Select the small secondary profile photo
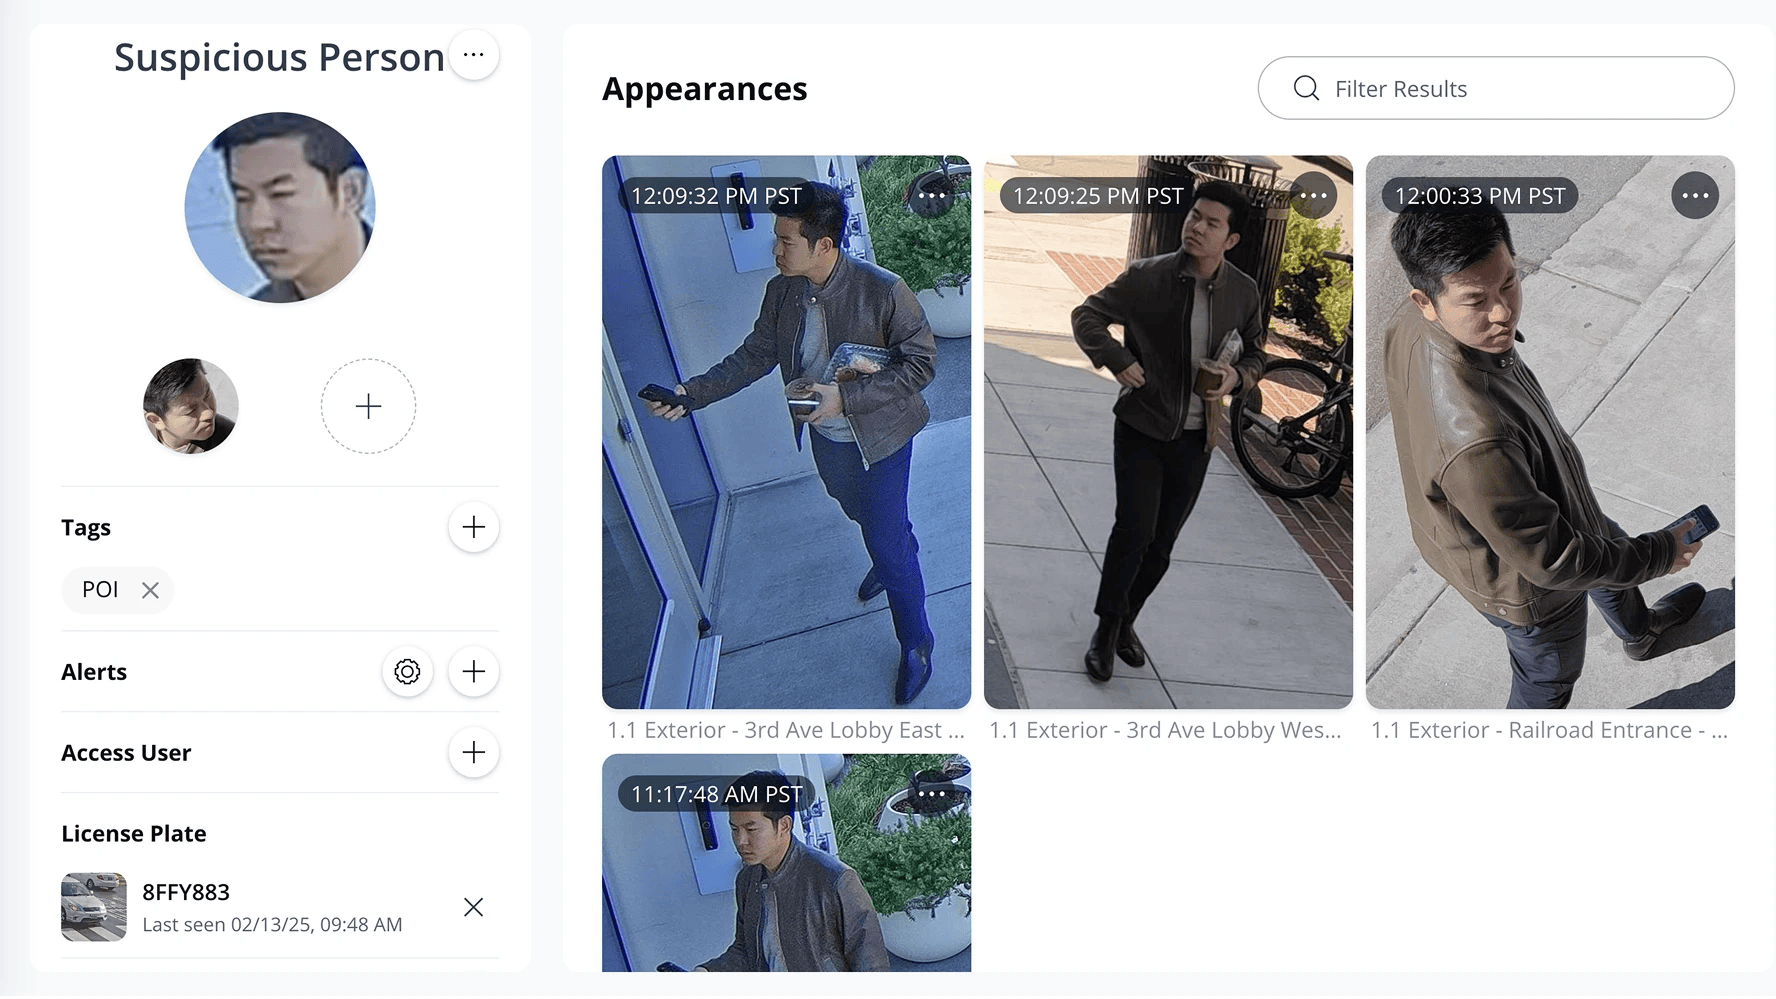 (x=191, y=406)
